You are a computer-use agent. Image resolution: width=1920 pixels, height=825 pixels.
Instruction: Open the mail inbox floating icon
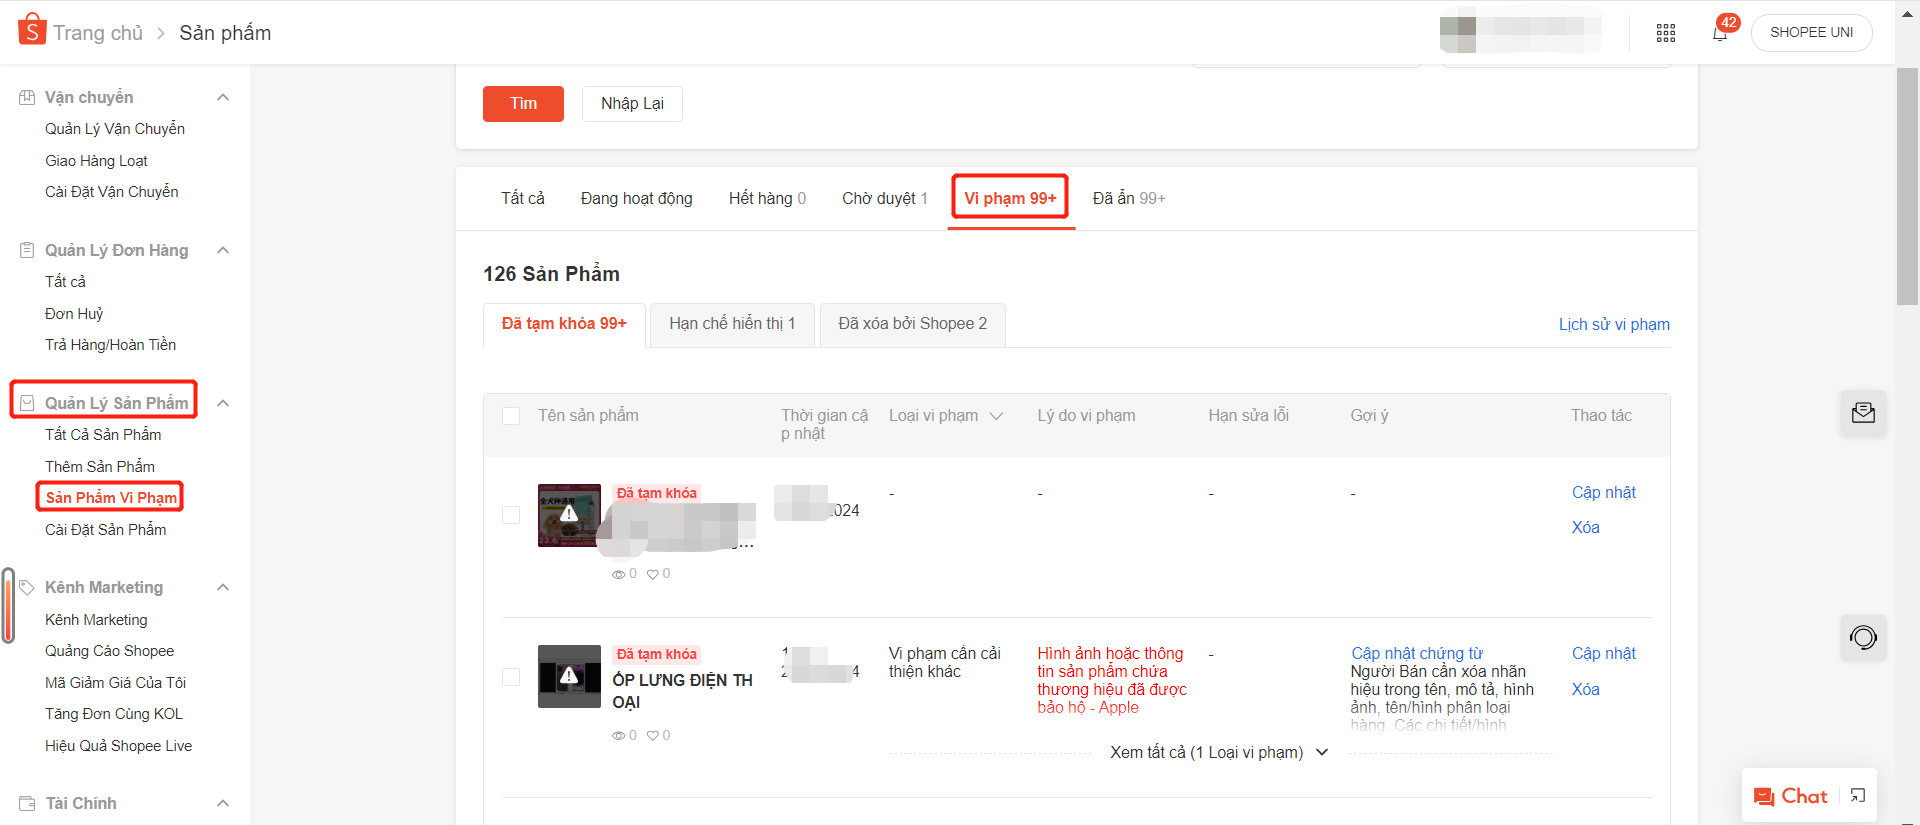tap(1863, 413)
